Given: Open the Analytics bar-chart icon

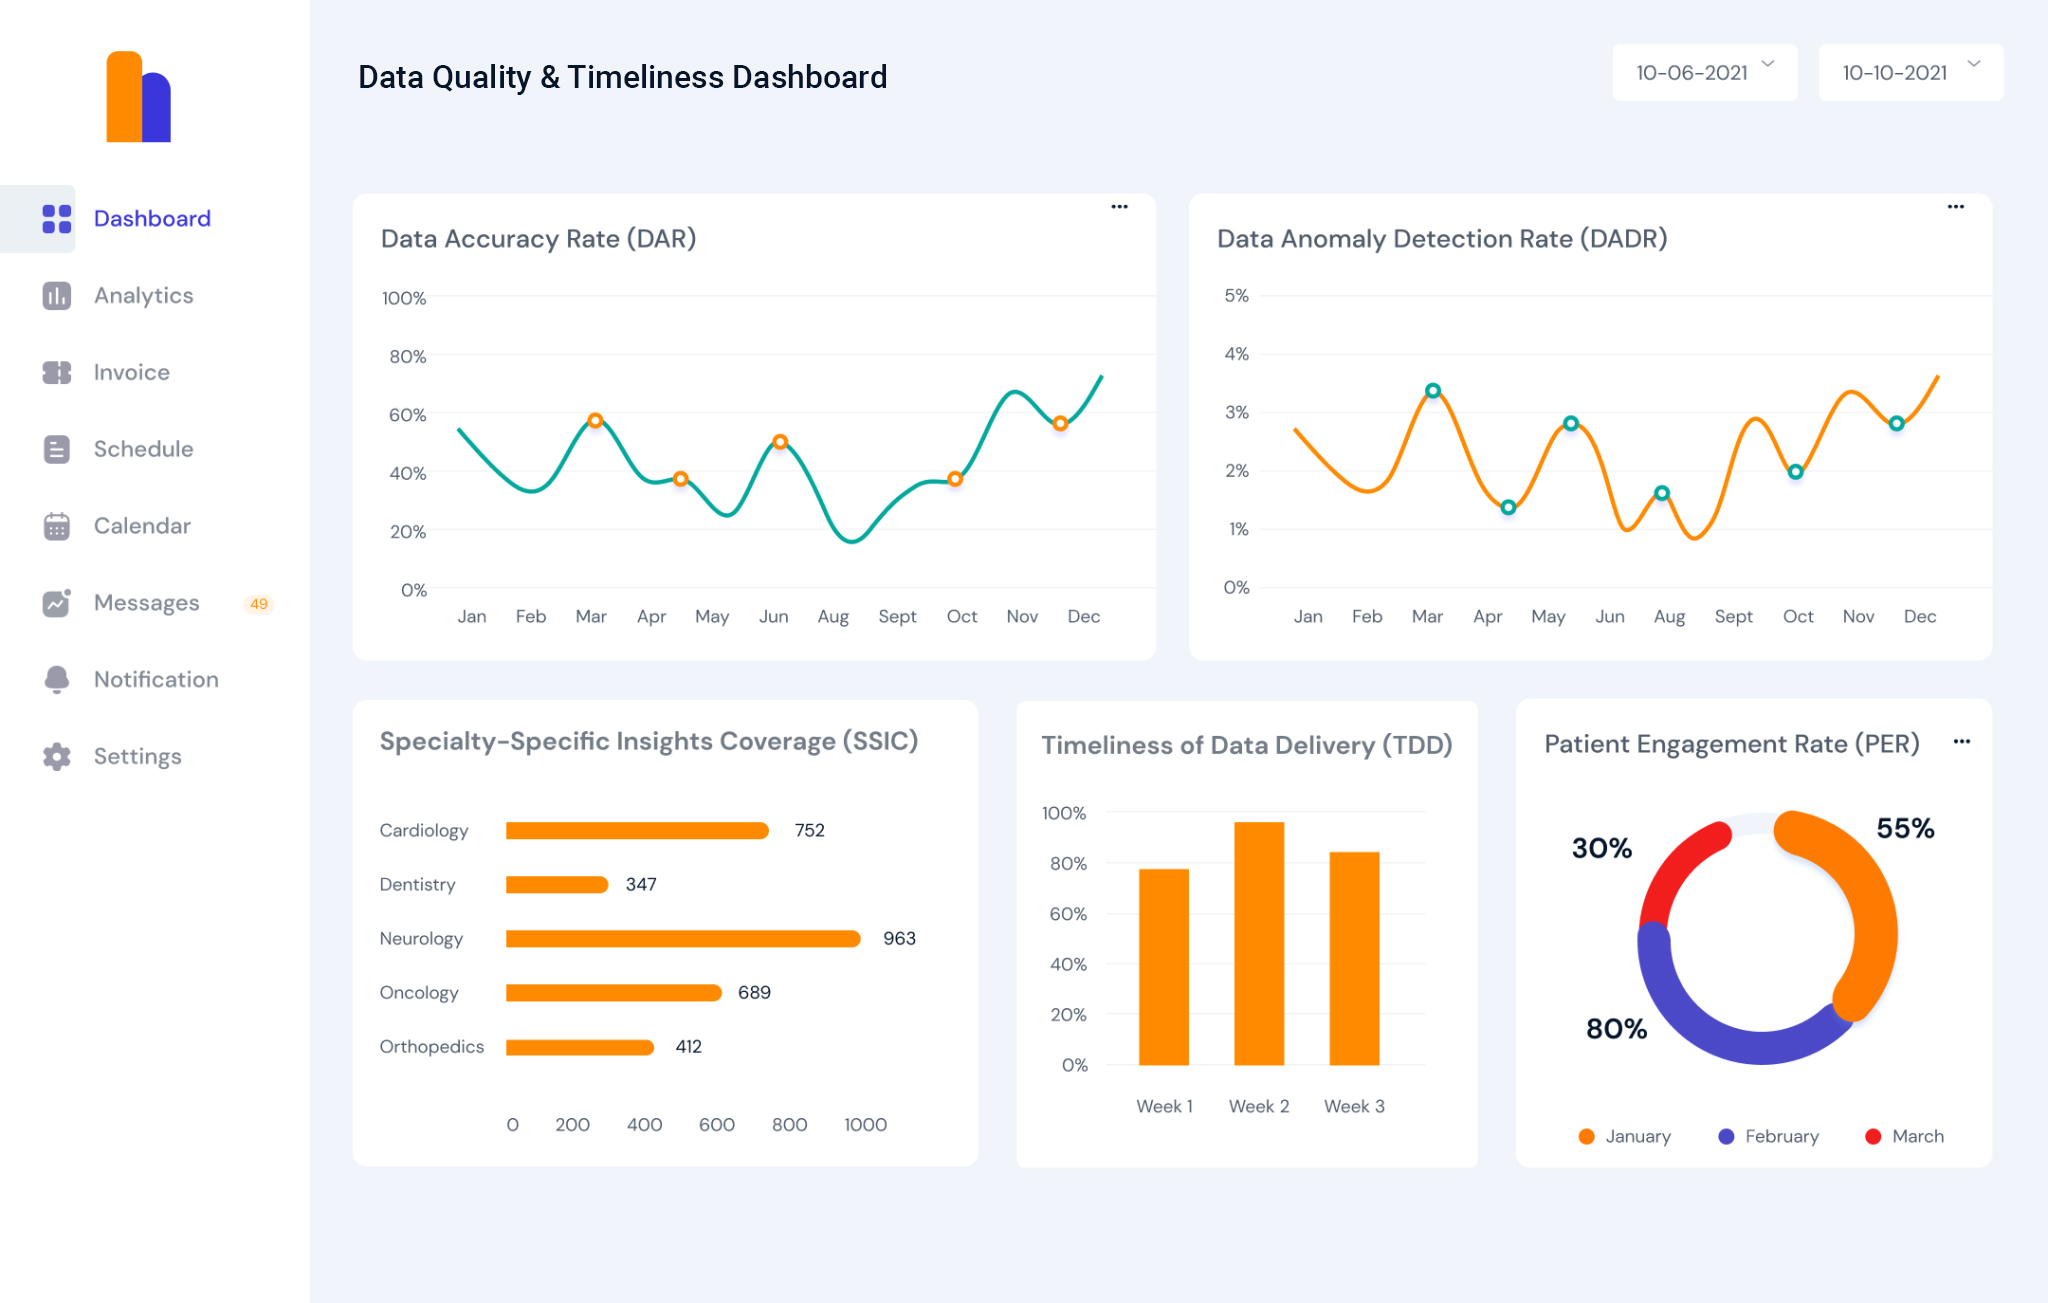Looking at the screenshot, I should [55, 295].
